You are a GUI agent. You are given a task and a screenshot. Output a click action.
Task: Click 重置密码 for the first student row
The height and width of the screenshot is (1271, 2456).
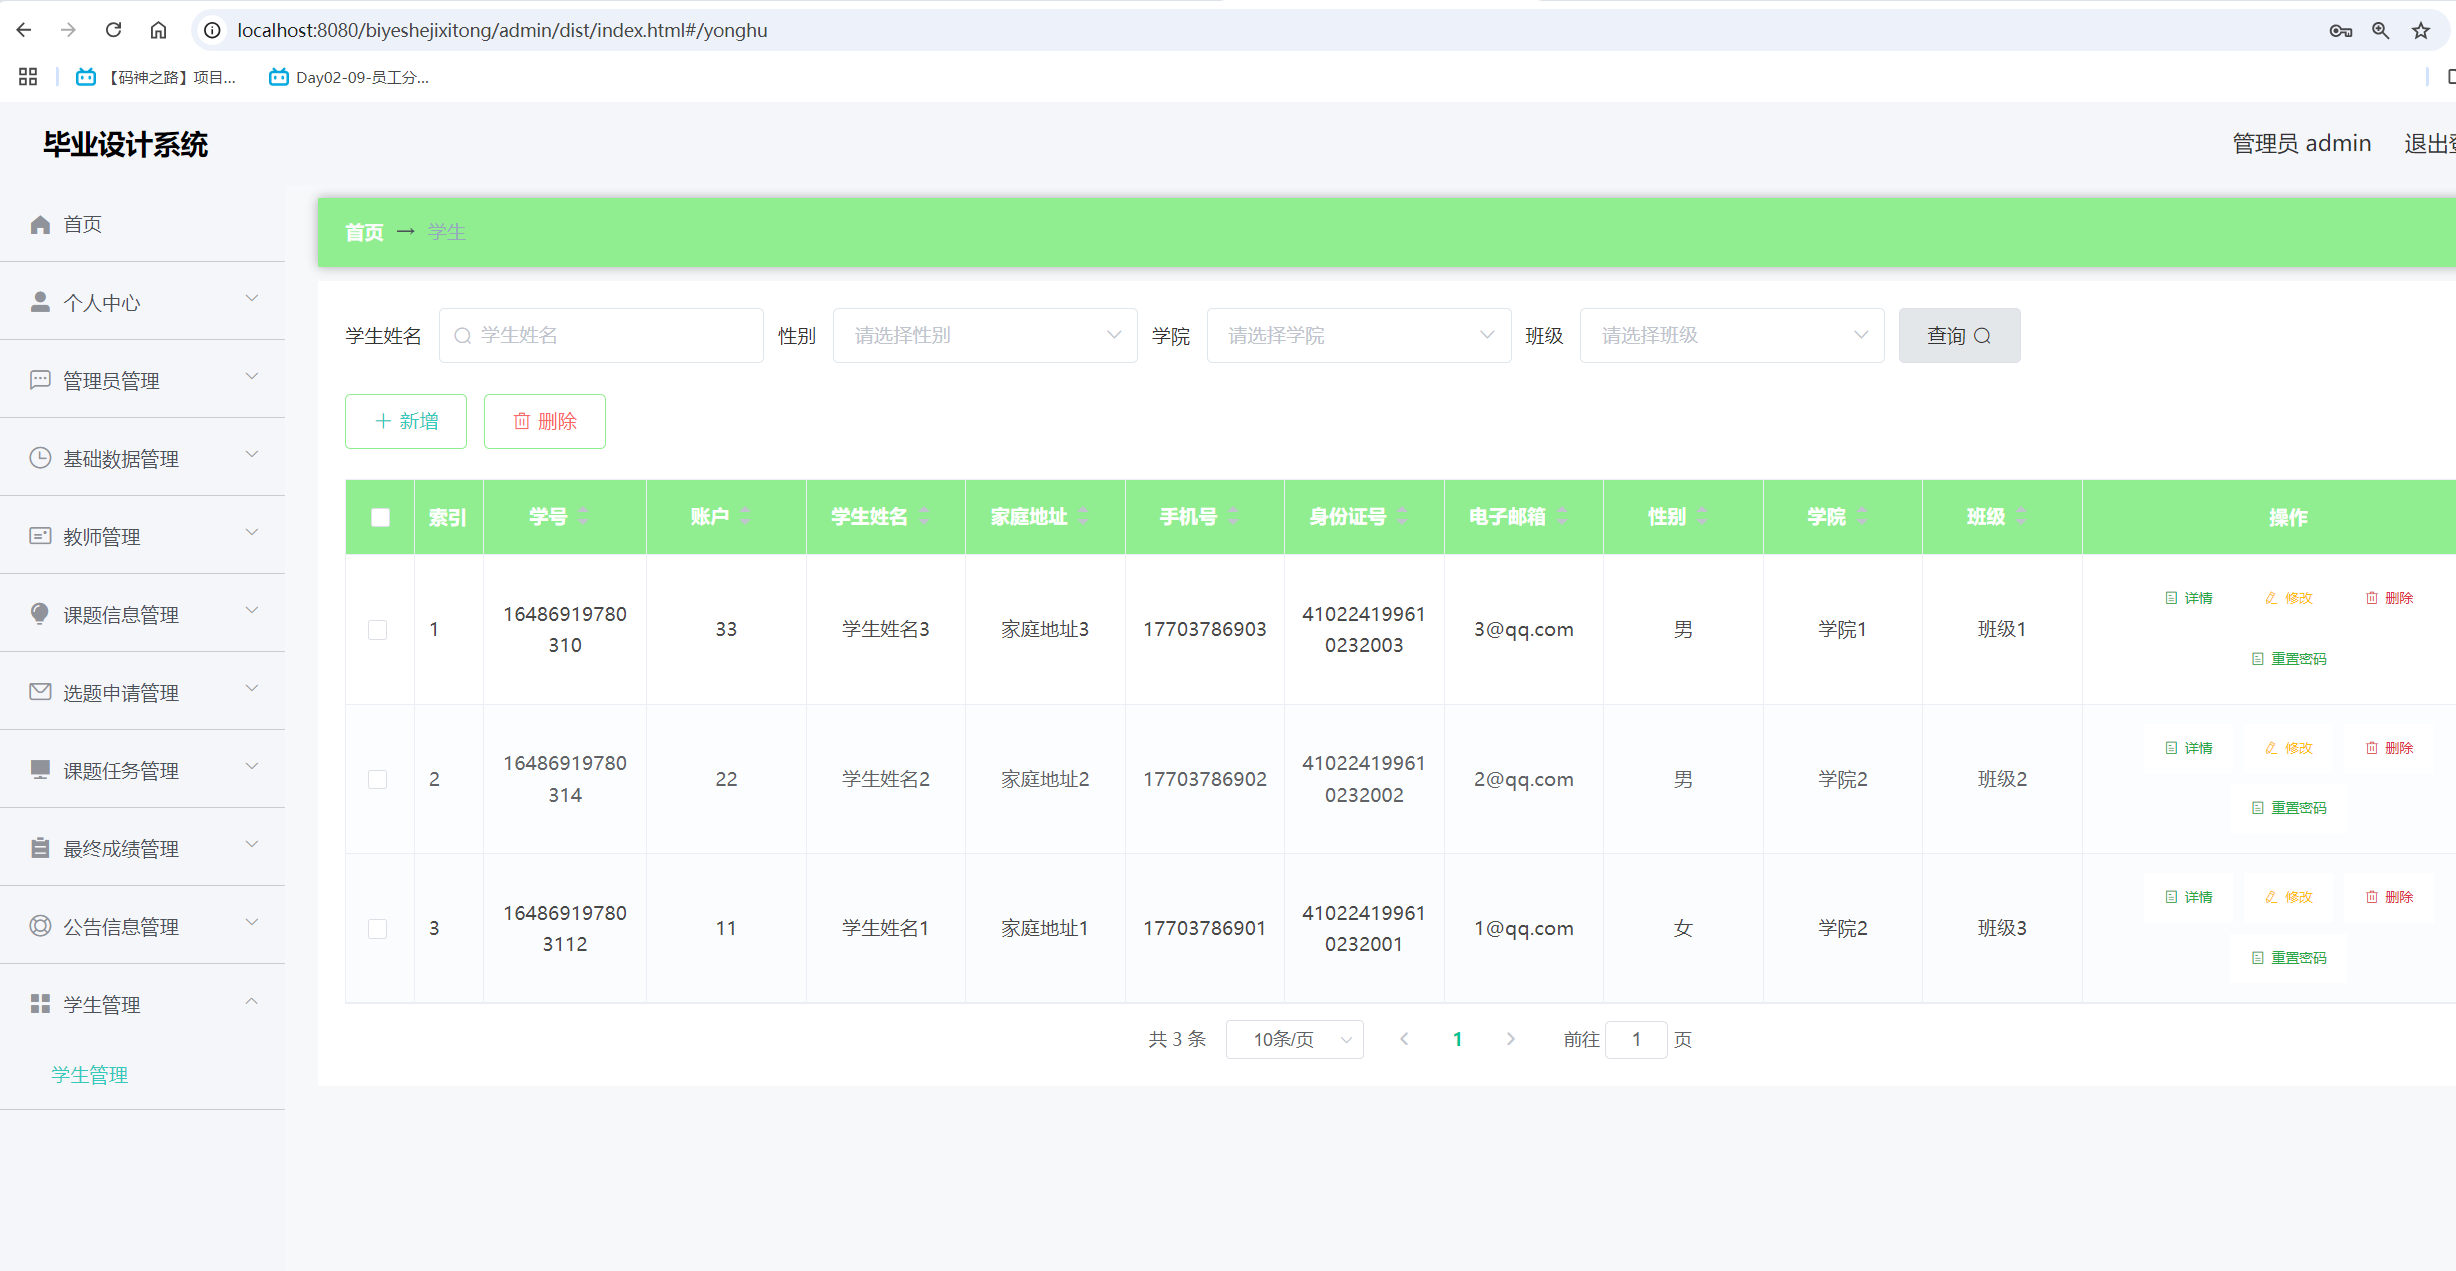[2288, 659]
